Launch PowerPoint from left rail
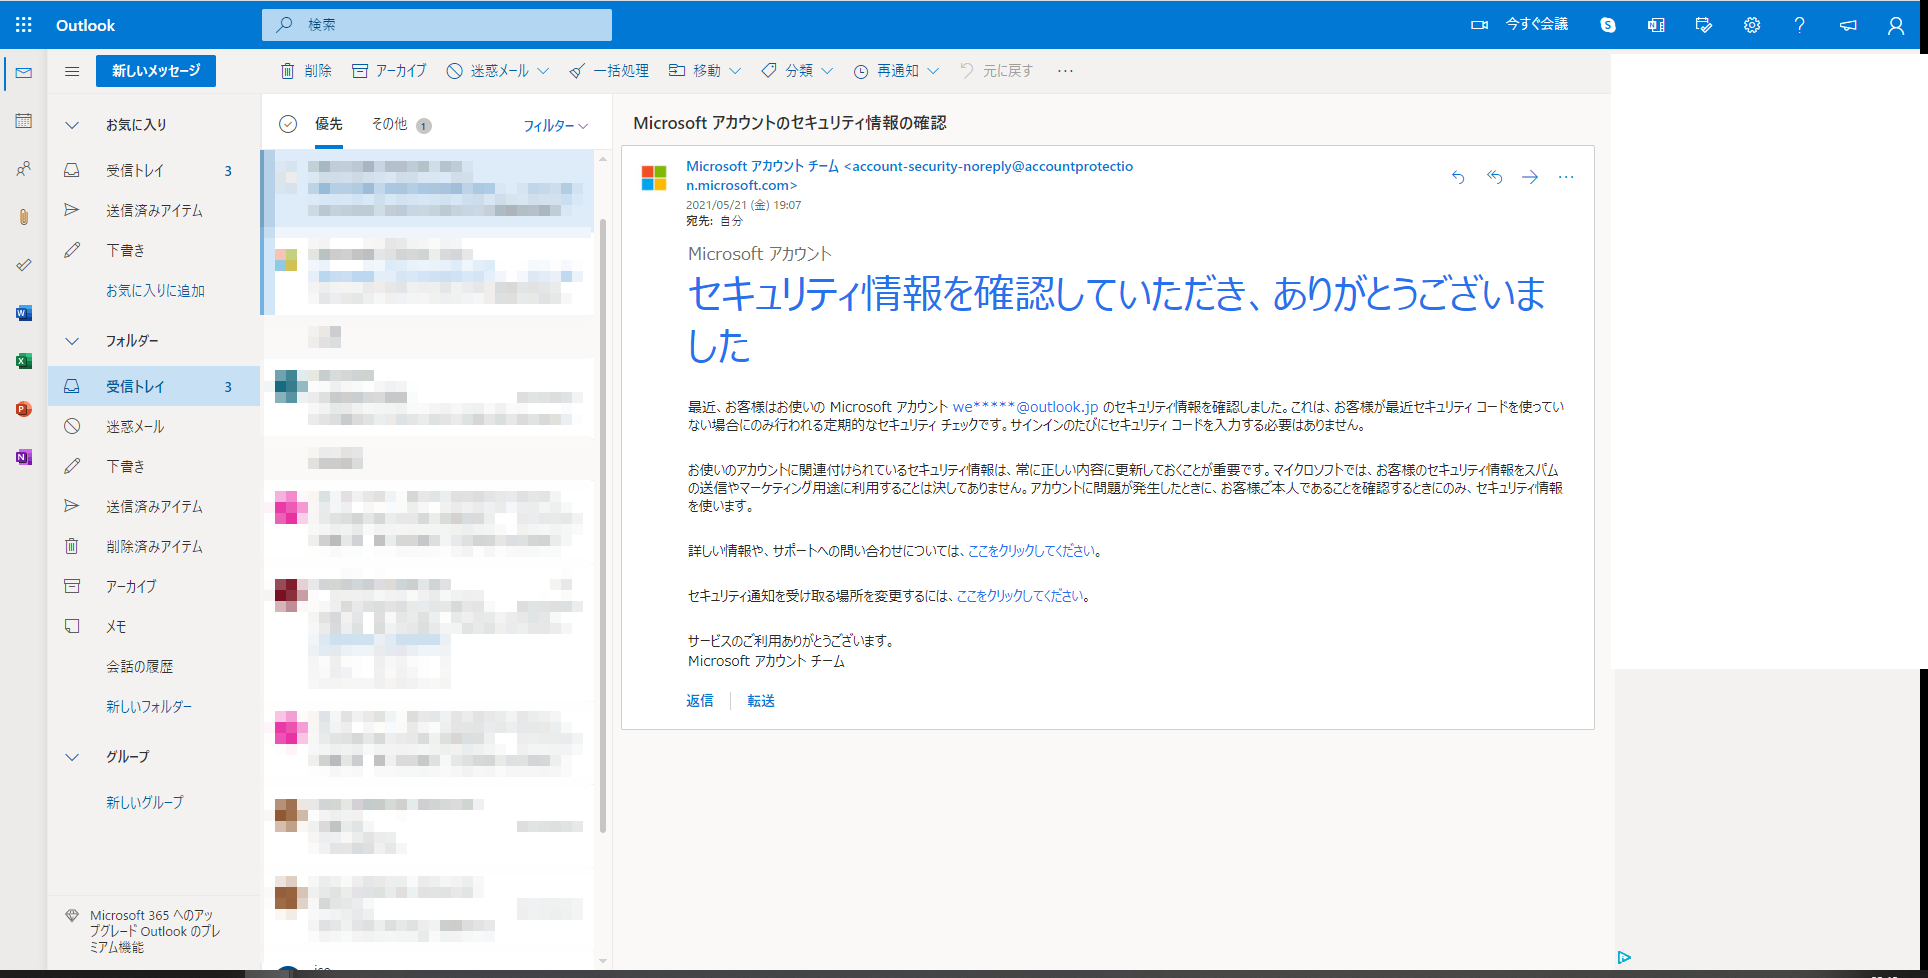This screenshot has width=1928, height=978. 24,409
